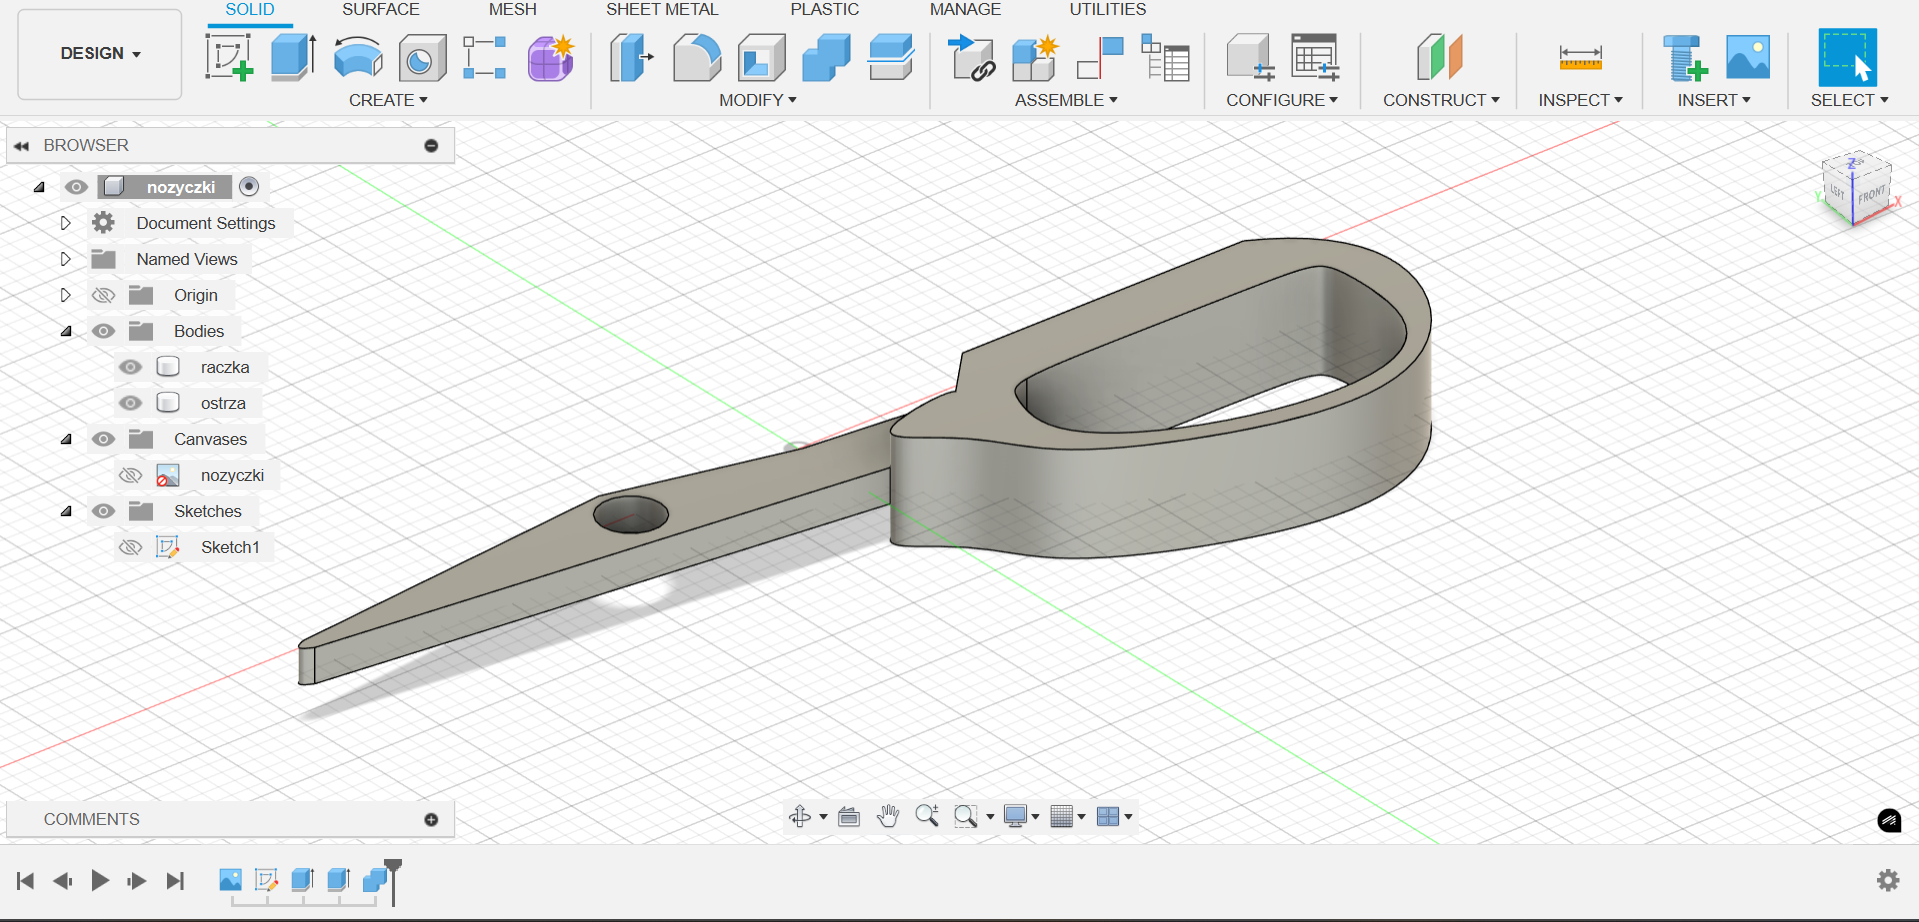The image size is (1919, 922).
Task: Show the hidden Origin folder
Action: point(103,295)
